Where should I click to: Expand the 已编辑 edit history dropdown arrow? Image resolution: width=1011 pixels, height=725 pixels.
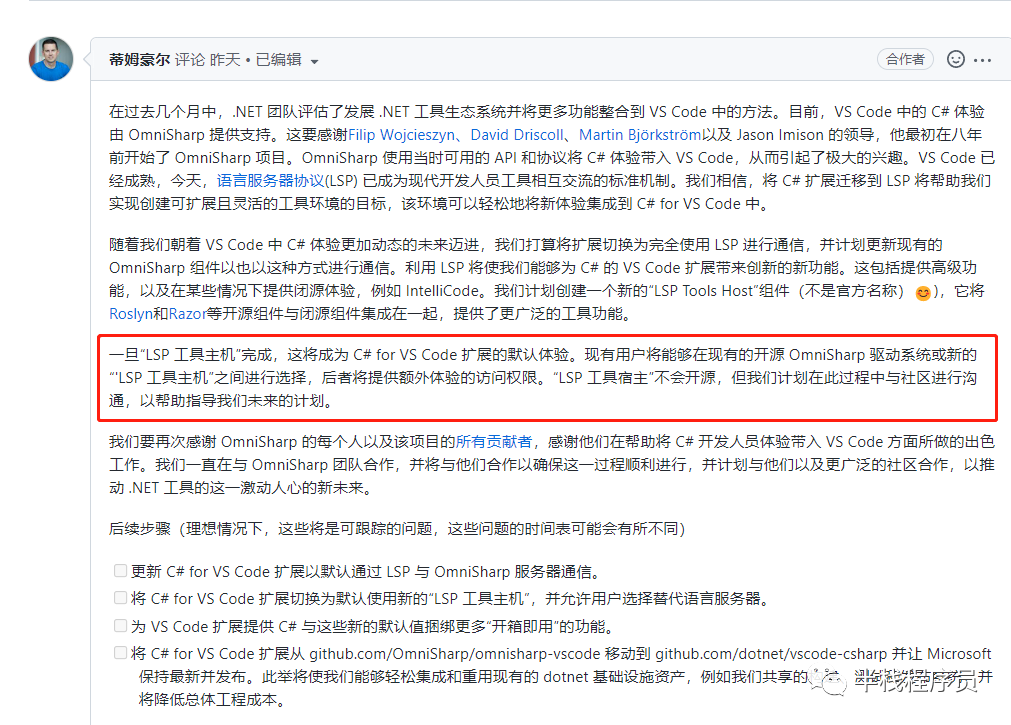315,62
